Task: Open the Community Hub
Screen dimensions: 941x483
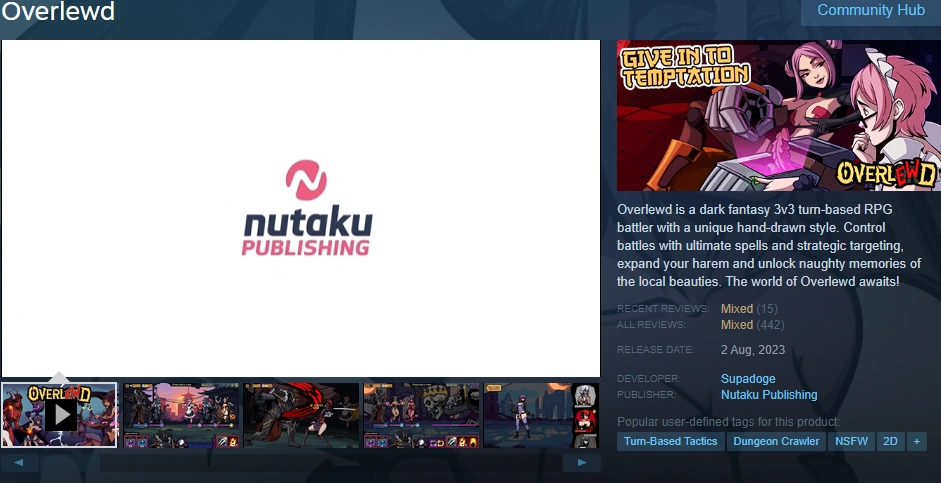Action: (x=871, y=11)
